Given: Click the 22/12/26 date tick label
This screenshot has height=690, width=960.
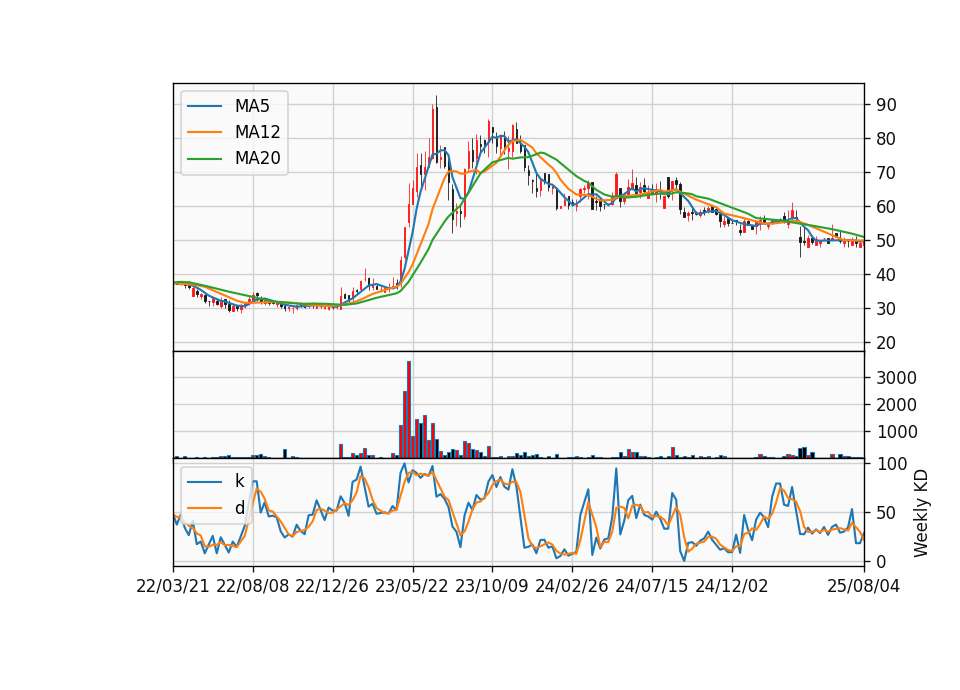Looking at the screenshot, I should [x=332, y=586].
